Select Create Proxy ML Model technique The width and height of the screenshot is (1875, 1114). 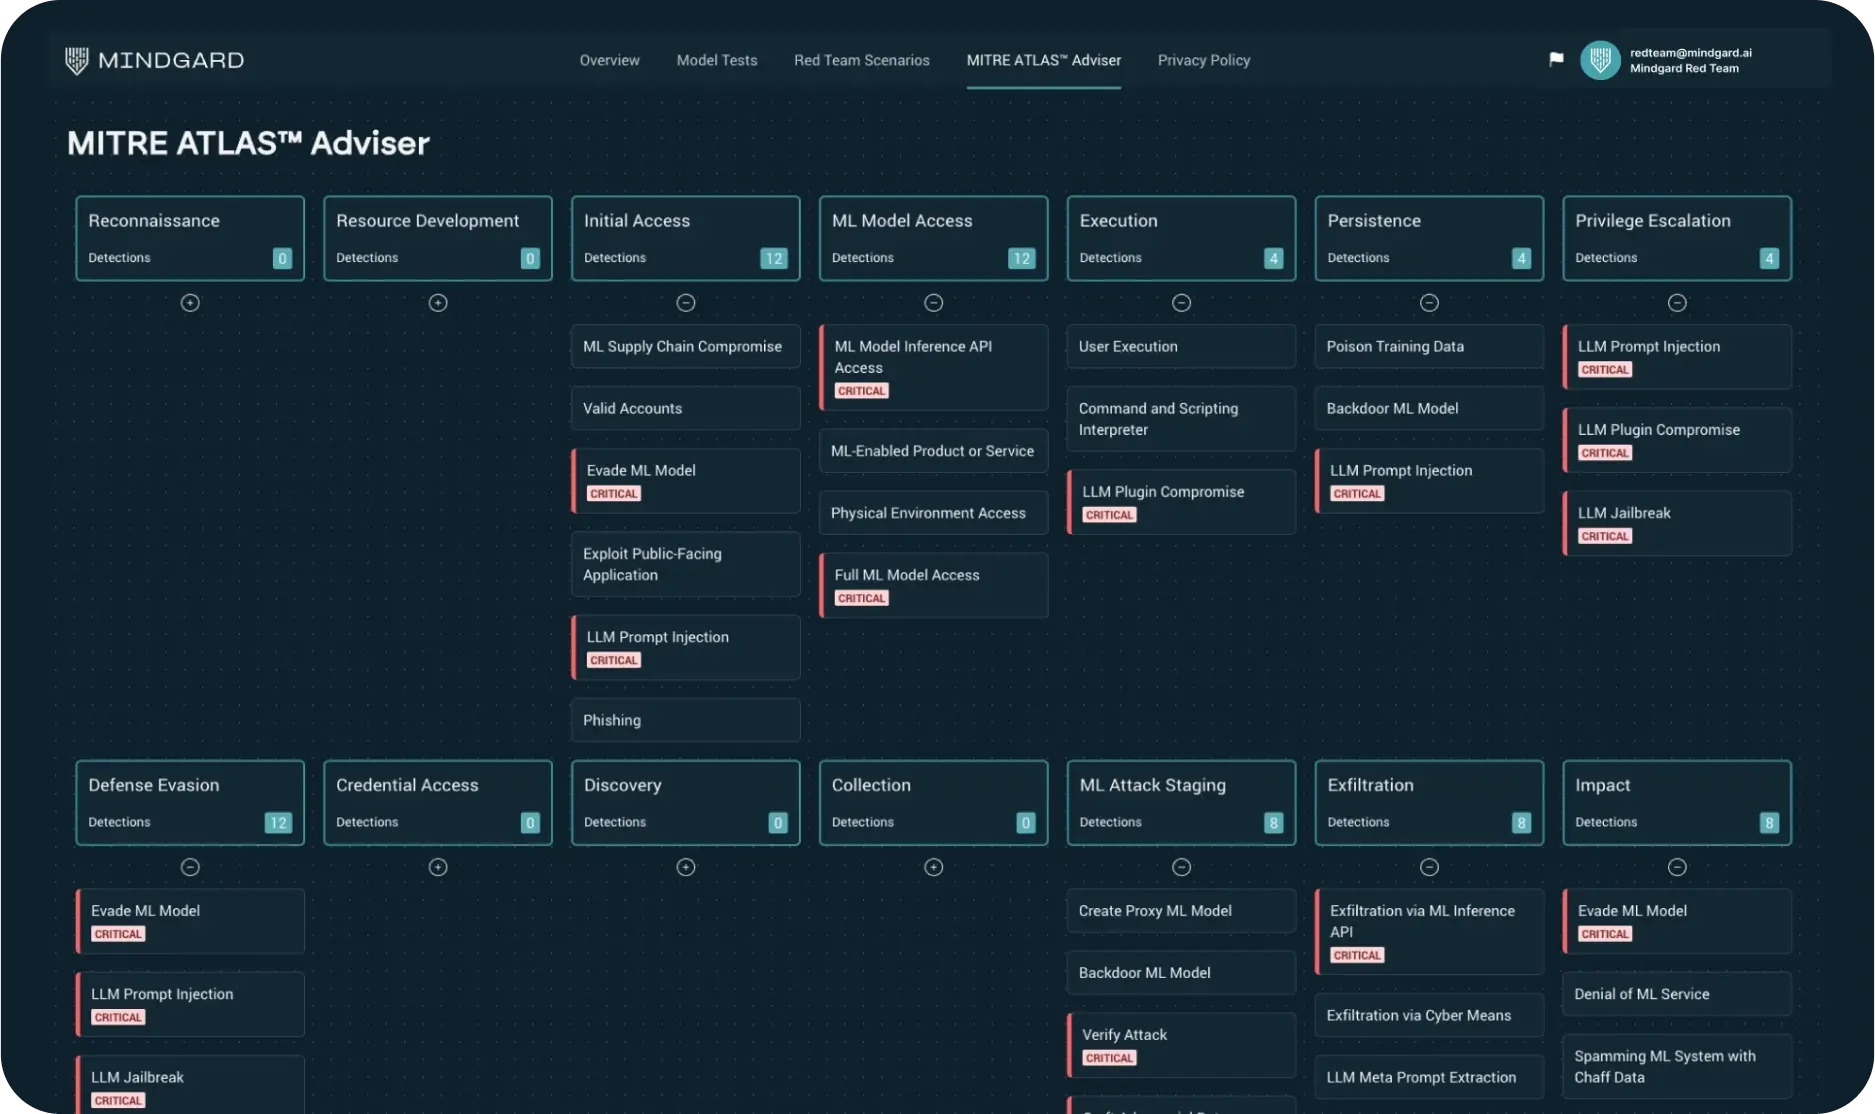coord(1181,911)
